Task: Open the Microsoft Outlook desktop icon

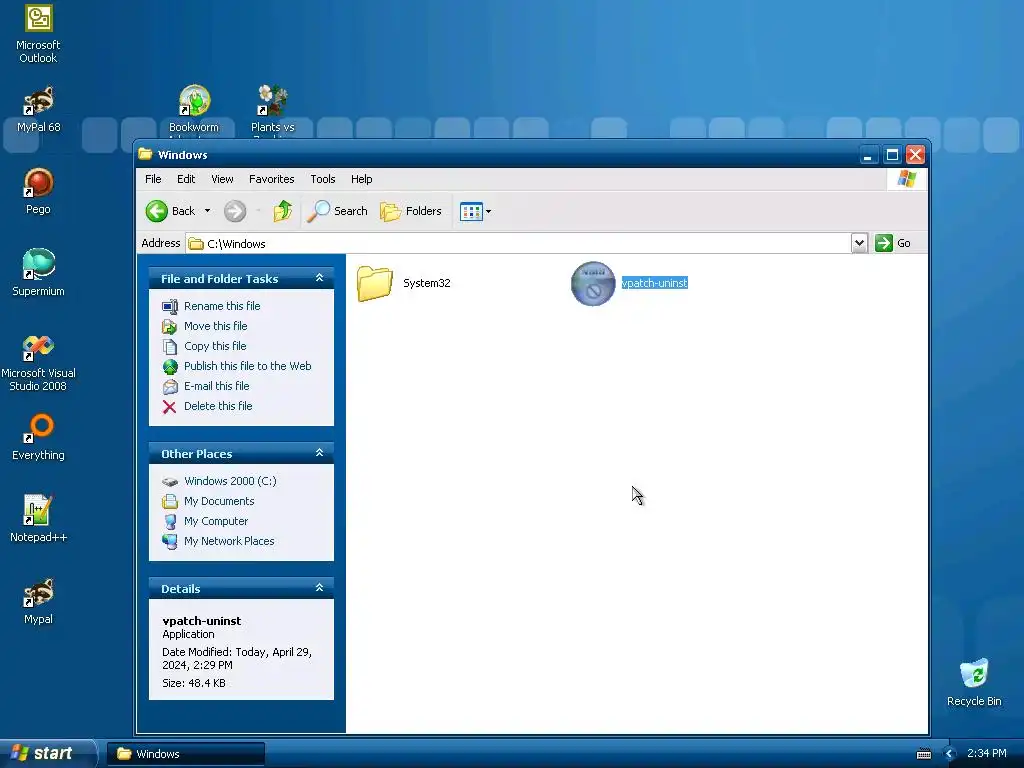Action: tap(38, 34)
